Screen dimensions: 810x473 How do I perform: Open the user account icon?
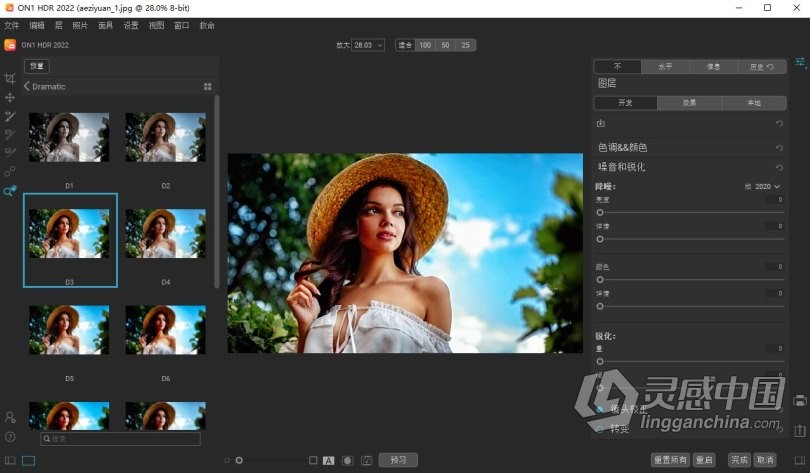pyautogui.click(x=10, y=417)
